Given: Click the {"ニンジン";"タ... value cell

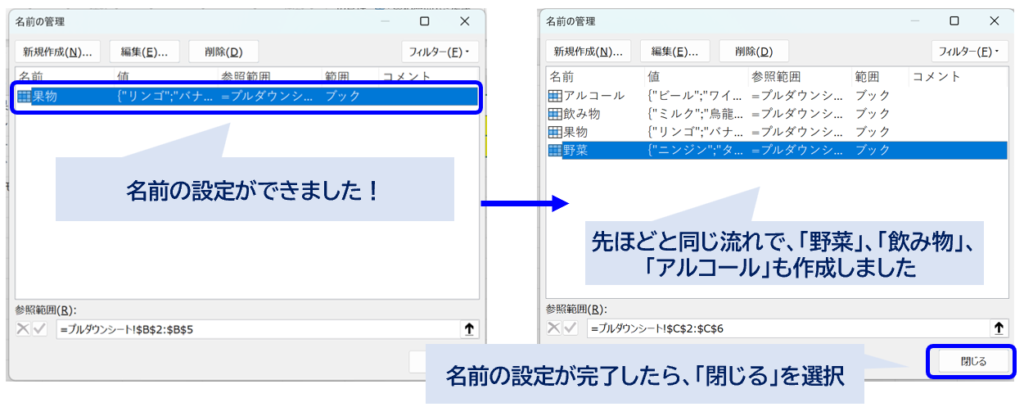Looking at the screenshot, I should click(x=696, y=150).
